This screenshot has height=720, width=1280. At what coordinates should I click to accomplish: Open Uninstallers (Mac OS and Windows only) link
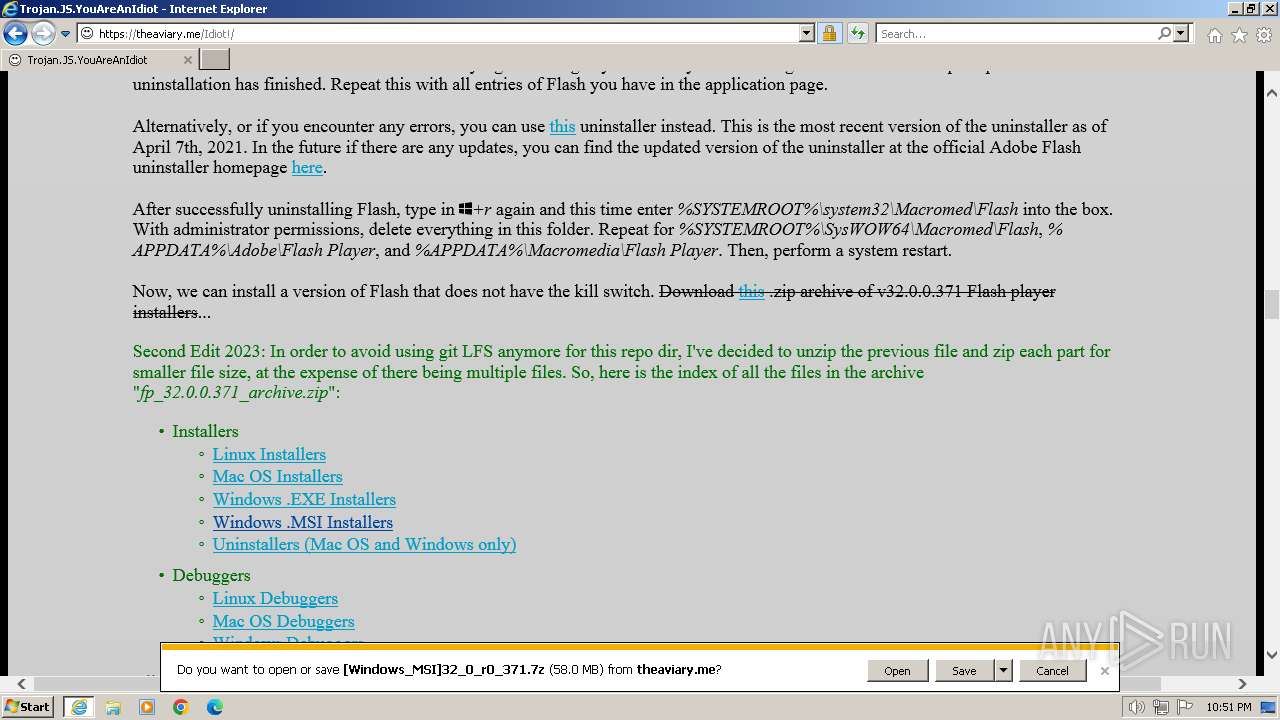click(x=364, y=544)
